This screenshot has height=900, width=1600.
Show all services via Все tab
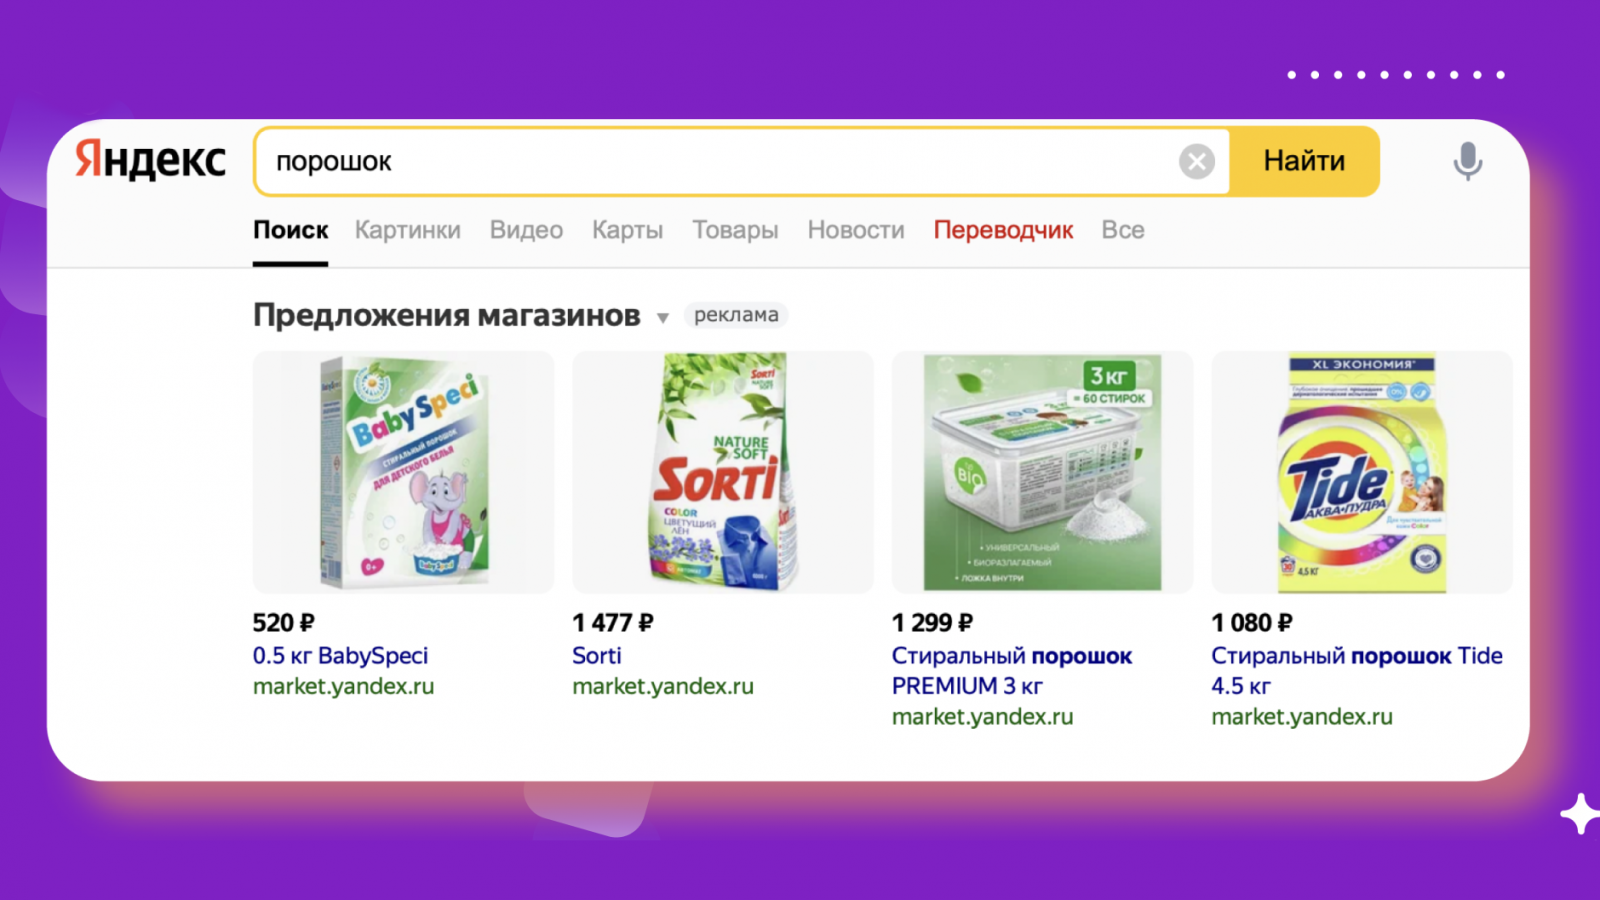click(1122, 230)
